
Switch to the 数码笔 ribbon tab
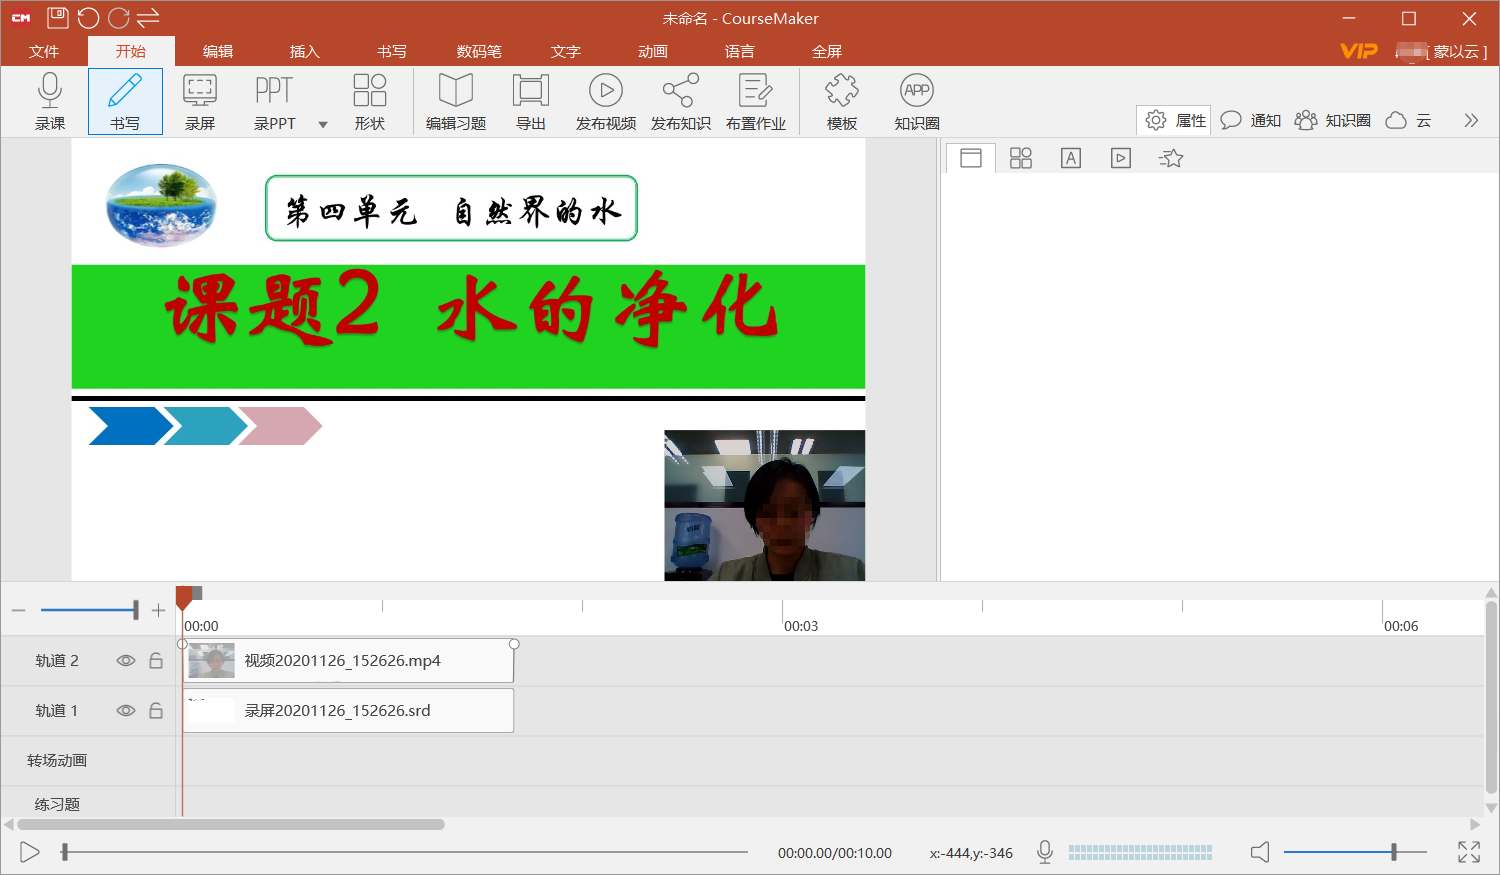[x=479, y=51]
